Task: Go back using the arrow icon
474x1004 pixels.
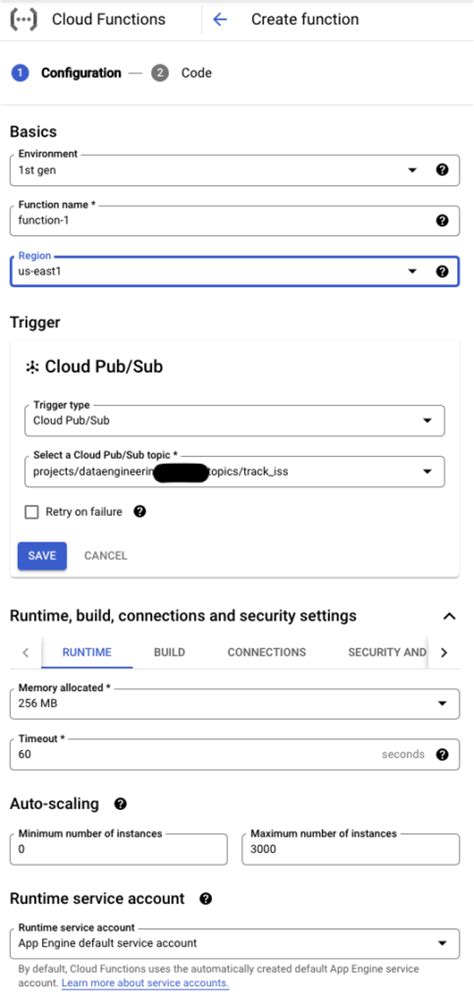Action: 220,19
